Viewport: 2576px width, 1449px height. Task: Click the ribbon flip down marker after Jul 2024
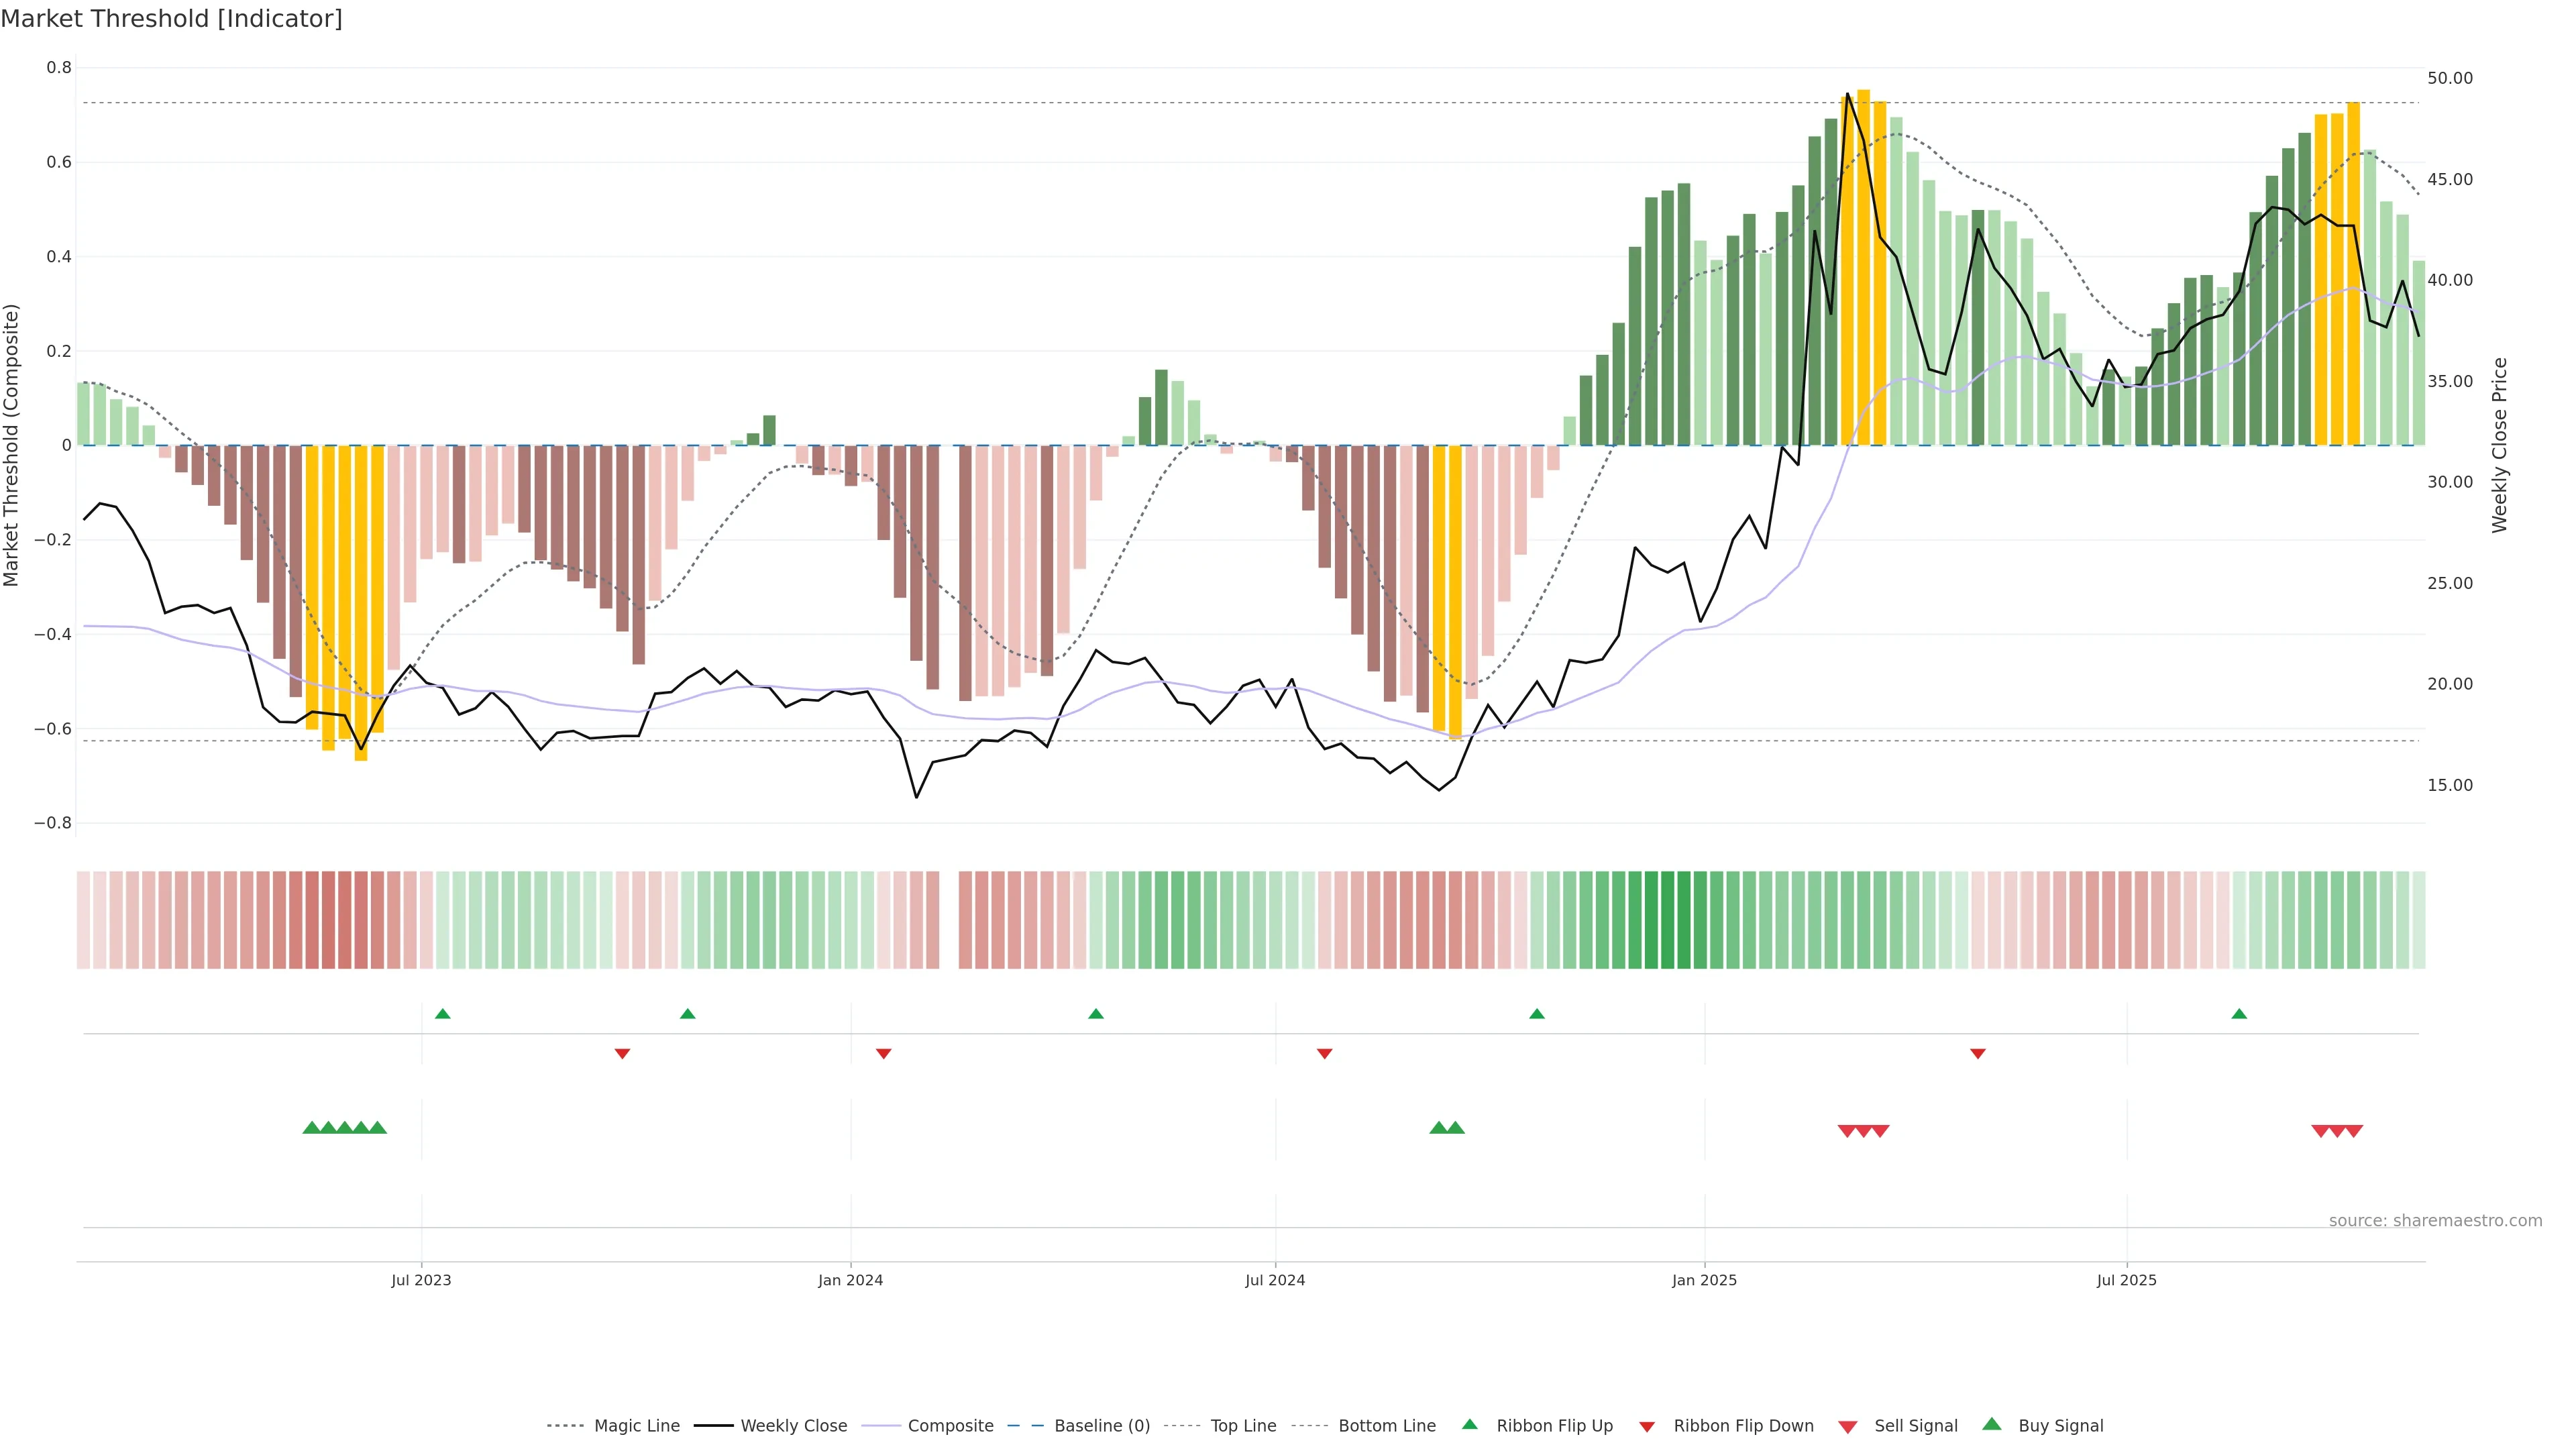1324,1053
